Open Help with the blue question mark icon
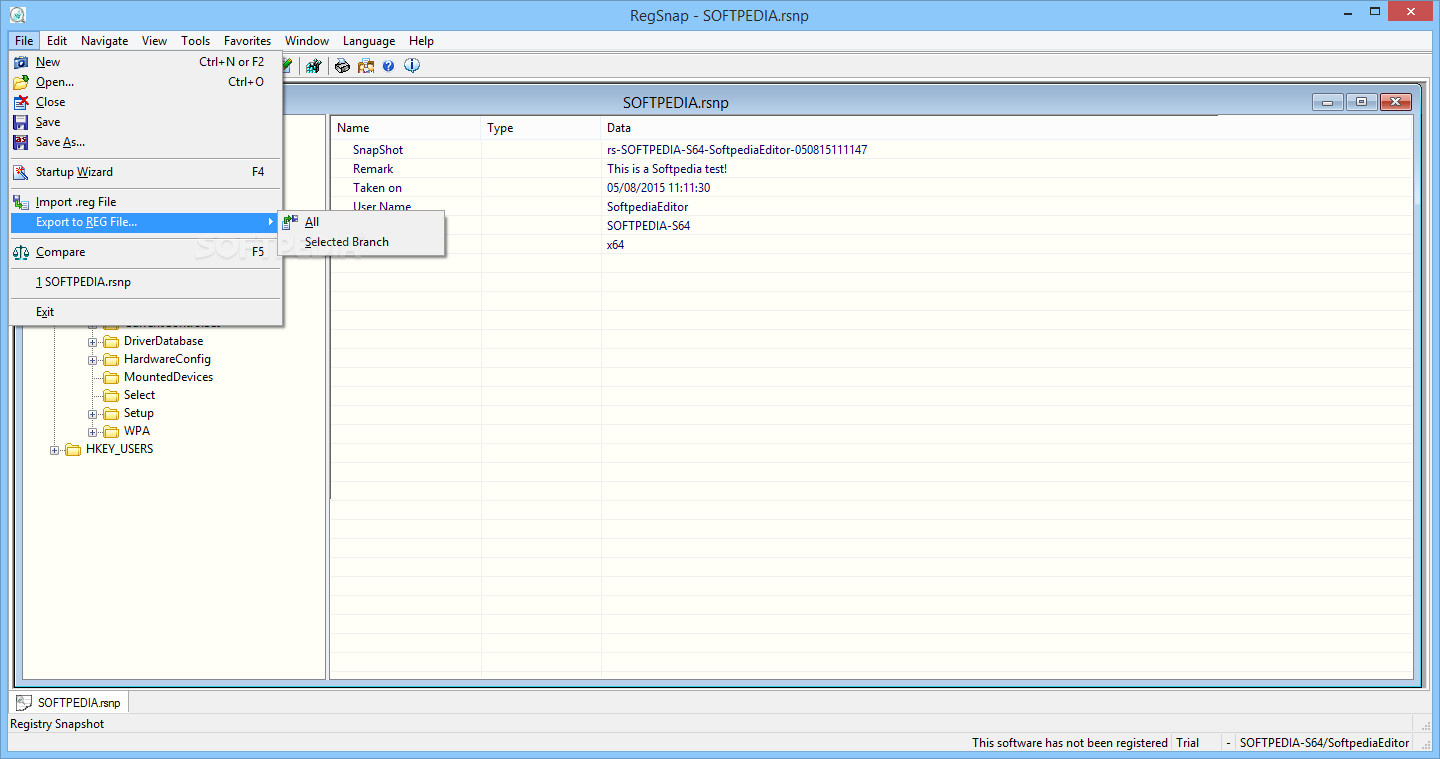The height and width of the screenshot is (759, 1440). [388, 66]
